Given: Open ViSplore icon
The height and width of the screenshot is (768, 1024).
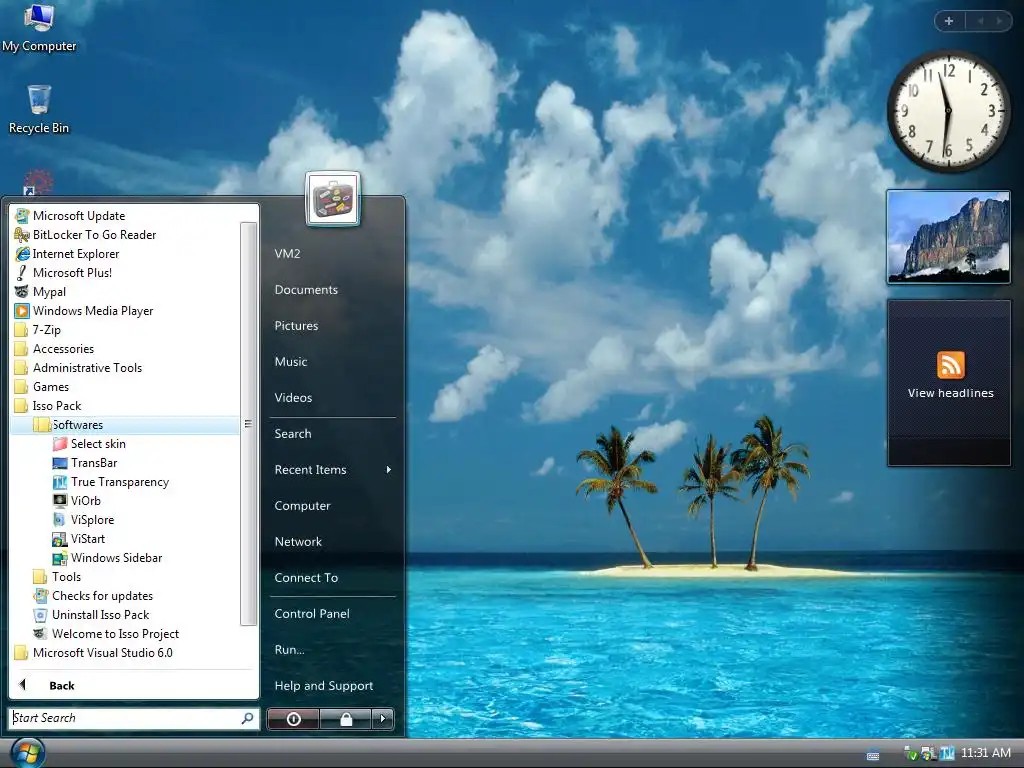Looking at the screenshot, I should pyautogui.click(x=60, y=520).
